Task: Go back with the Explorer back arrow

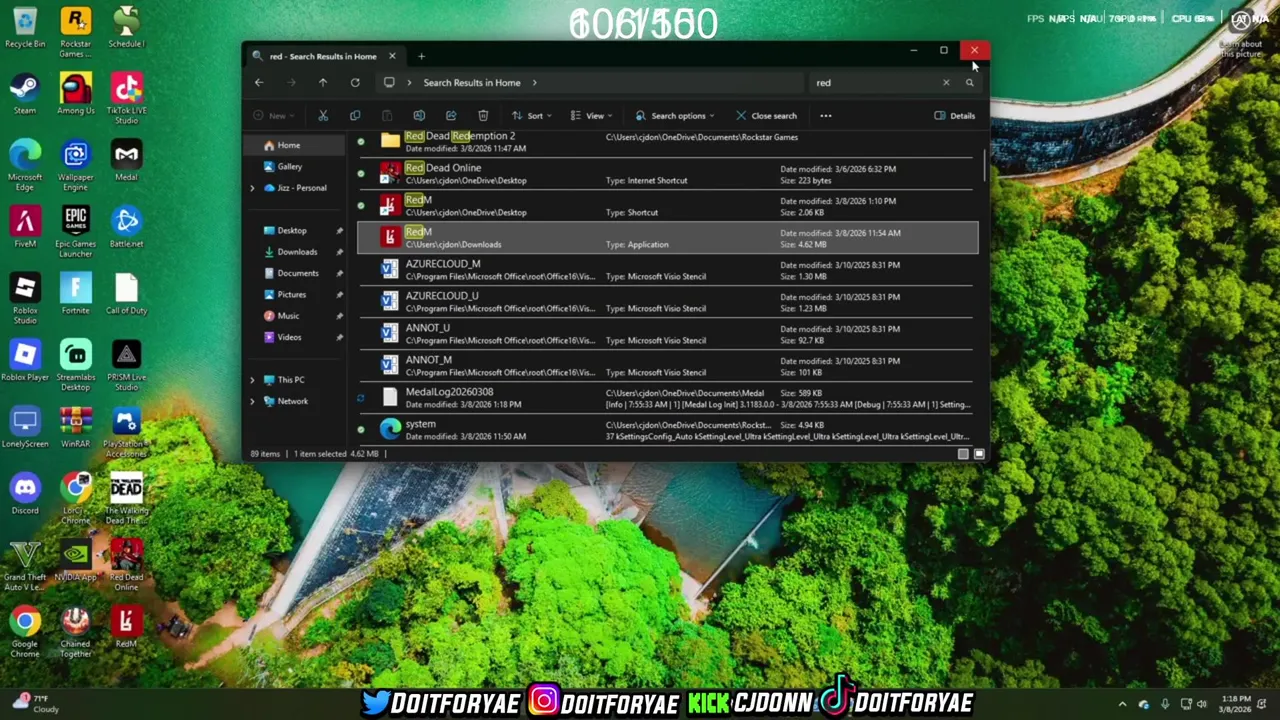Action: click(x=259, y=83)
